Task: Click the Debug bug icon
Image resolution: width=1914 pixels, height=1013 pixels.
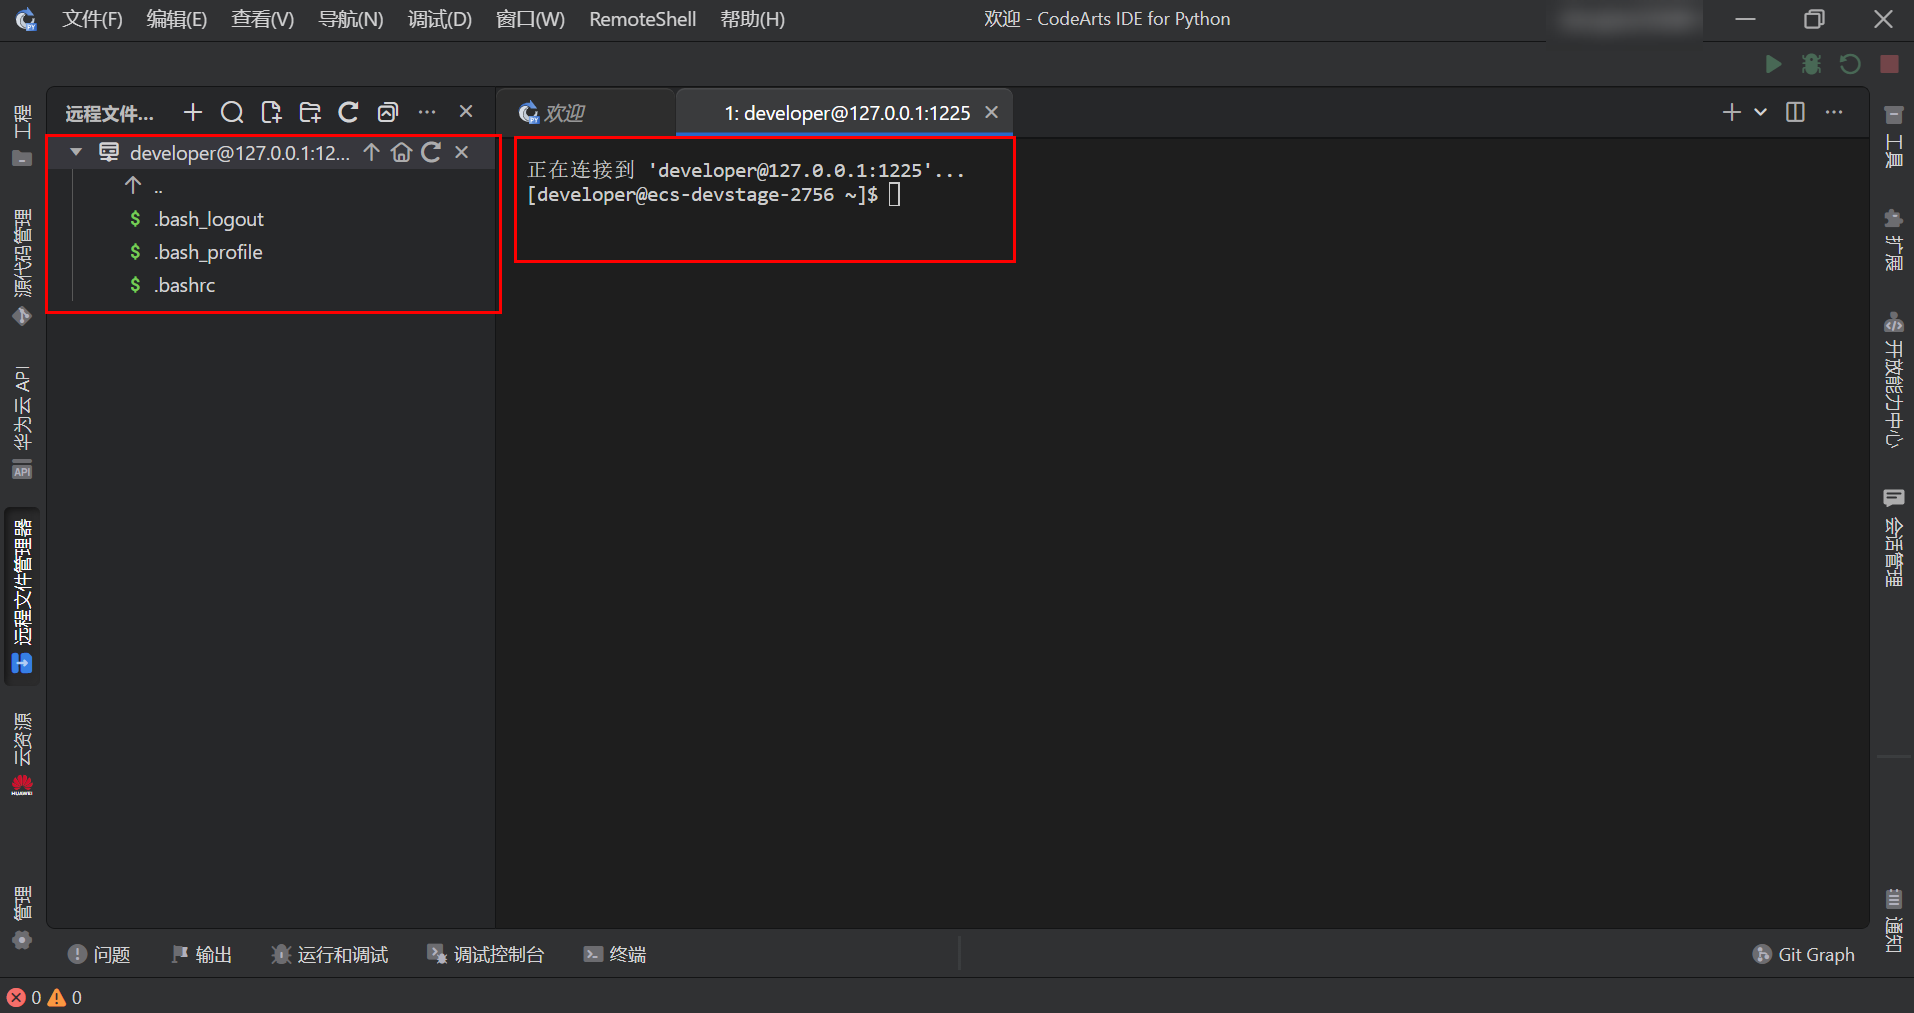Action: (x=1811, y=64)
